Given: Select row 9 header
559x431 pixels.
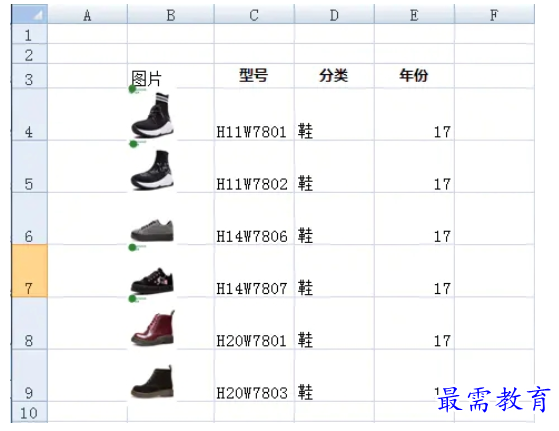Looking at the screenshot, I should coord(30,375).
